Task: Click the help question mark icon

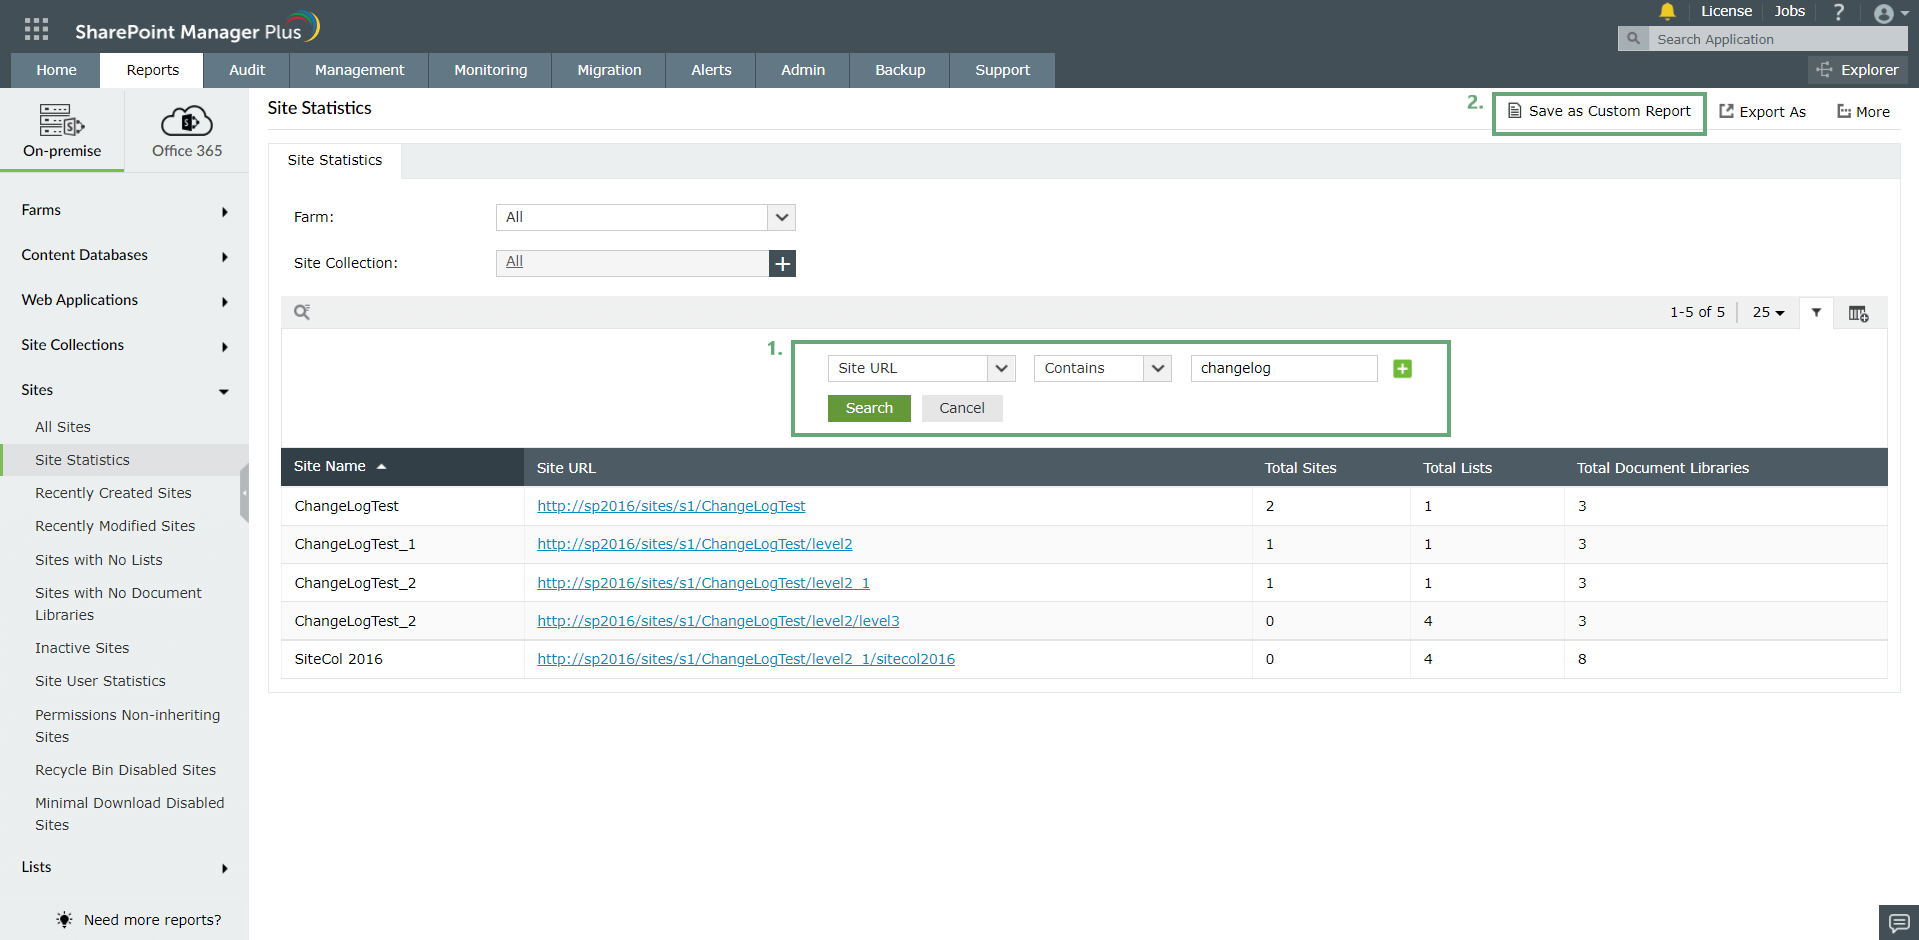Action: 1838,11
